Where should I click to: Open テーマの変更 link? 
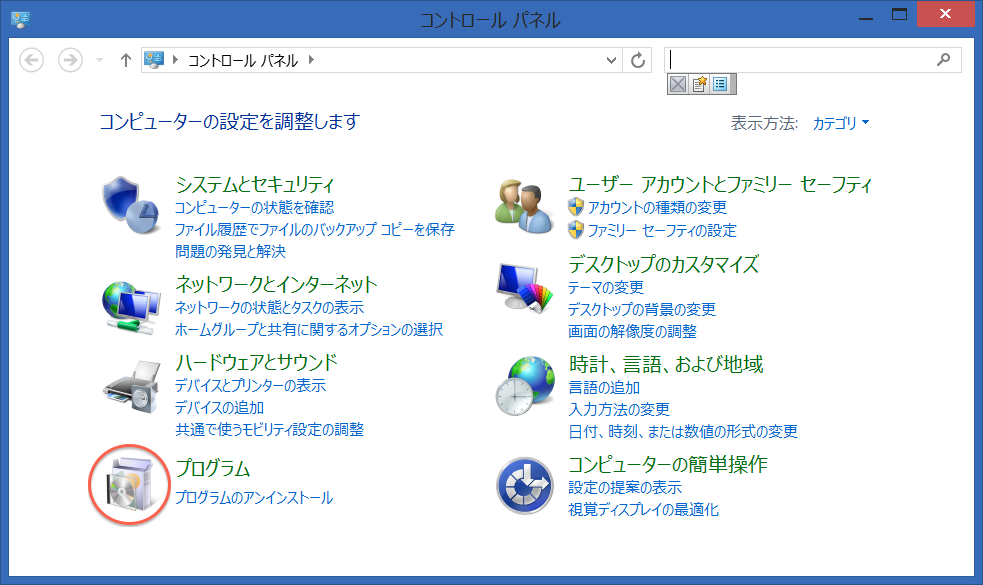point(606,288)
